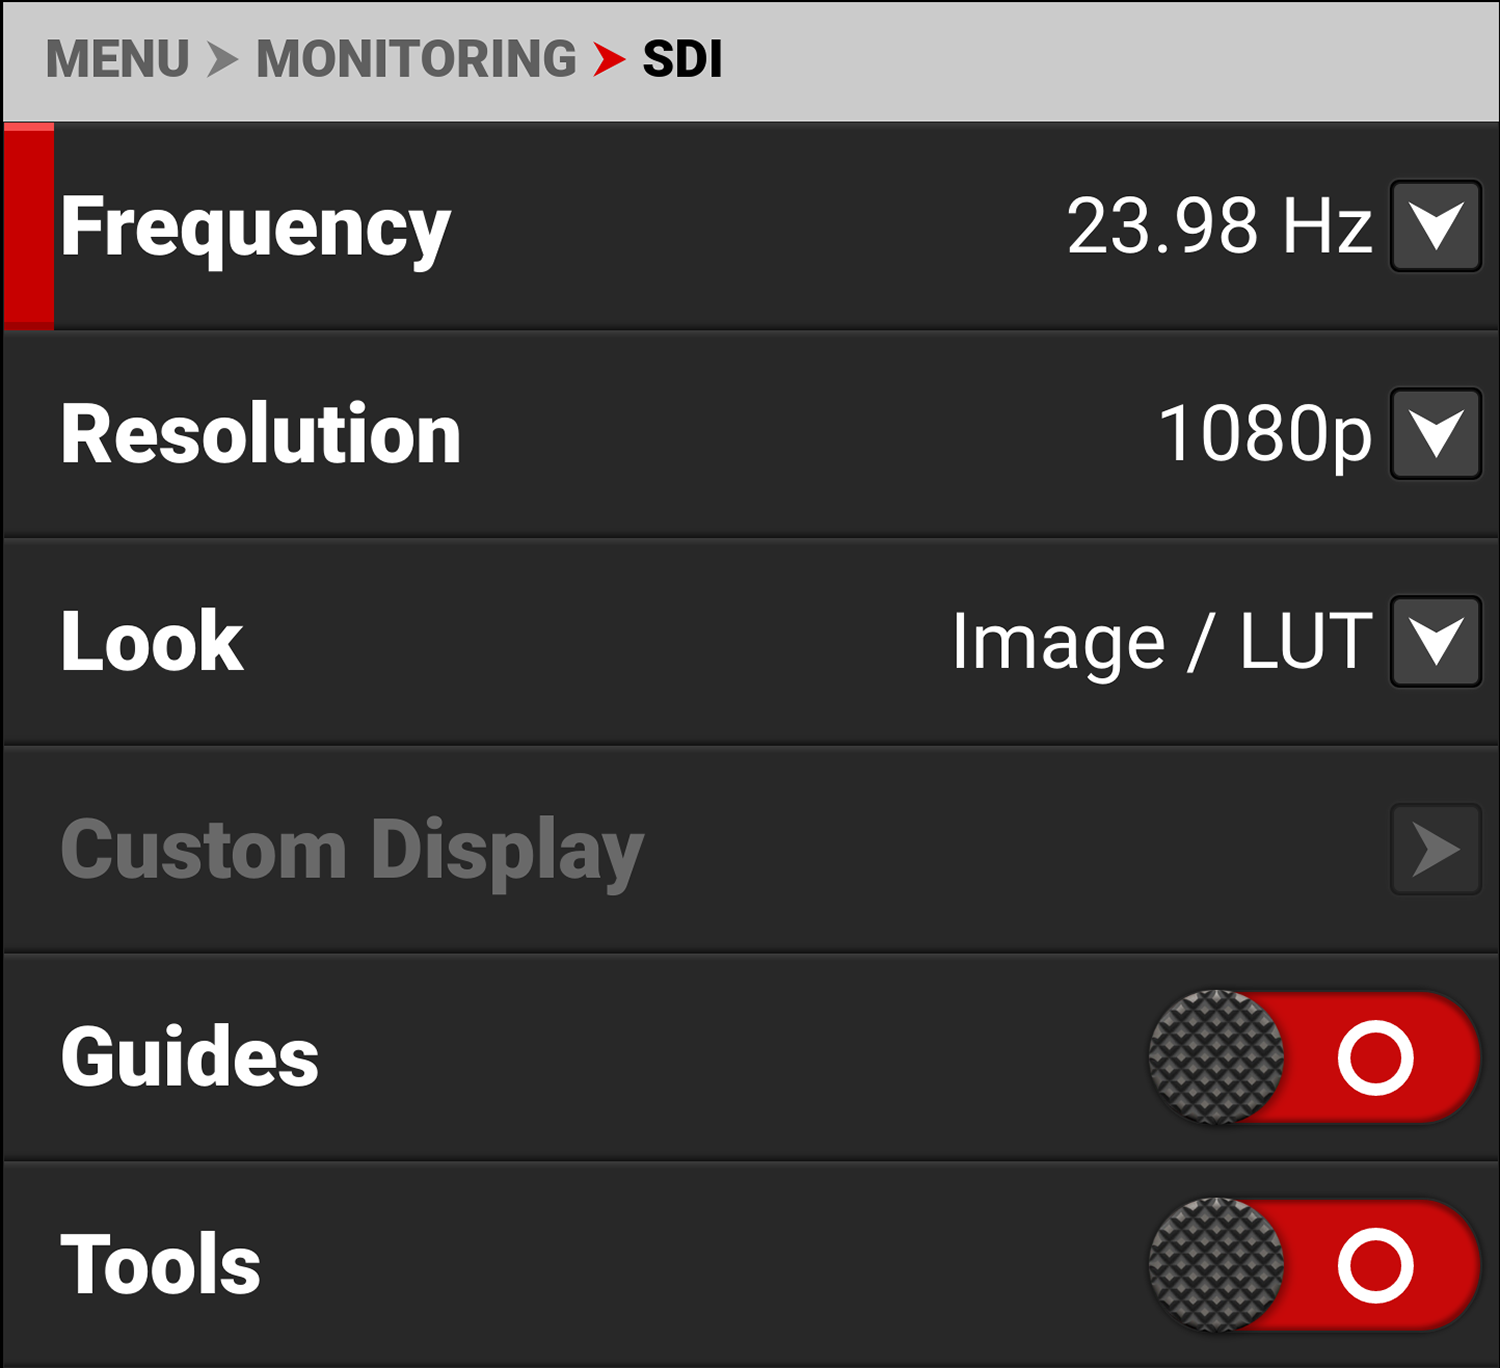
Task: Click the Custom Display arrow icon
Action: (1435, 850)
